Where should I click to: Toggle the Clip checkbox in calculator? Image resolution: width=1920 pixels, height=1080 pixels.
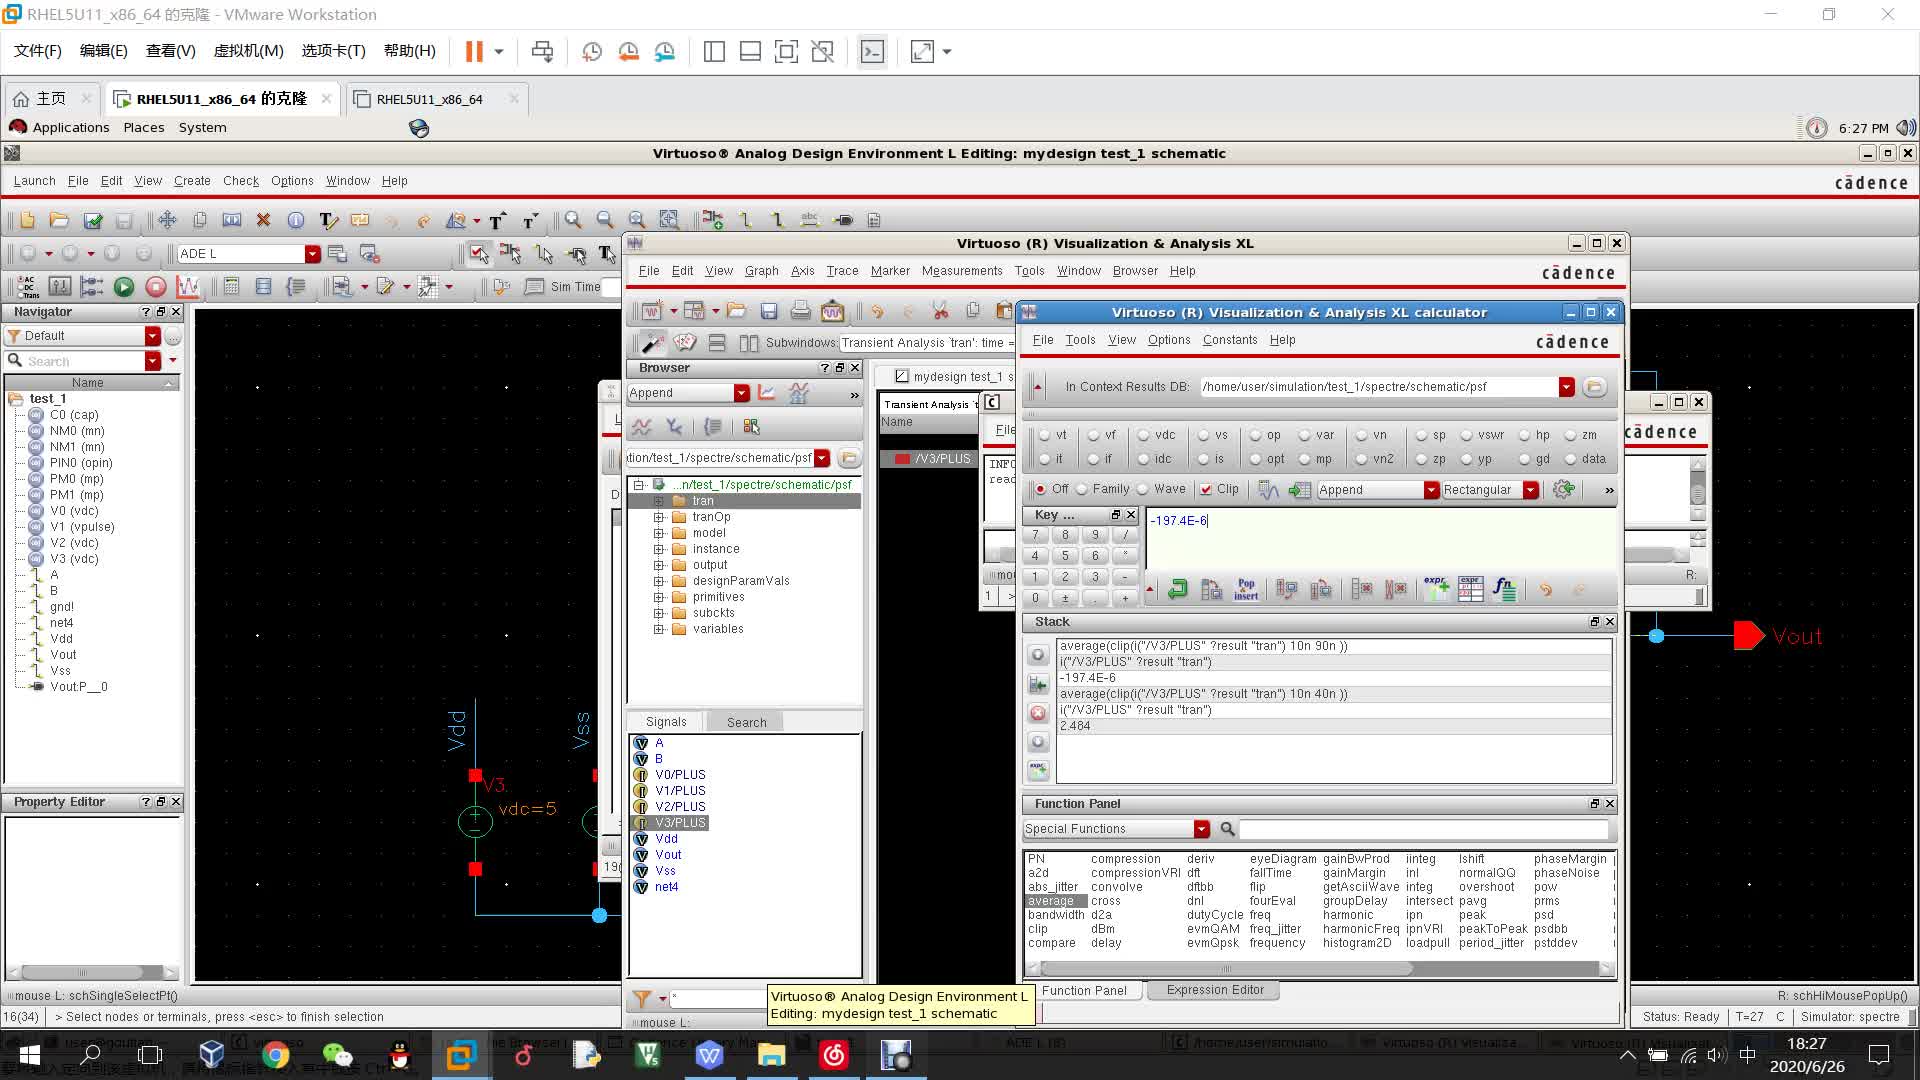tap(1206, 489)
